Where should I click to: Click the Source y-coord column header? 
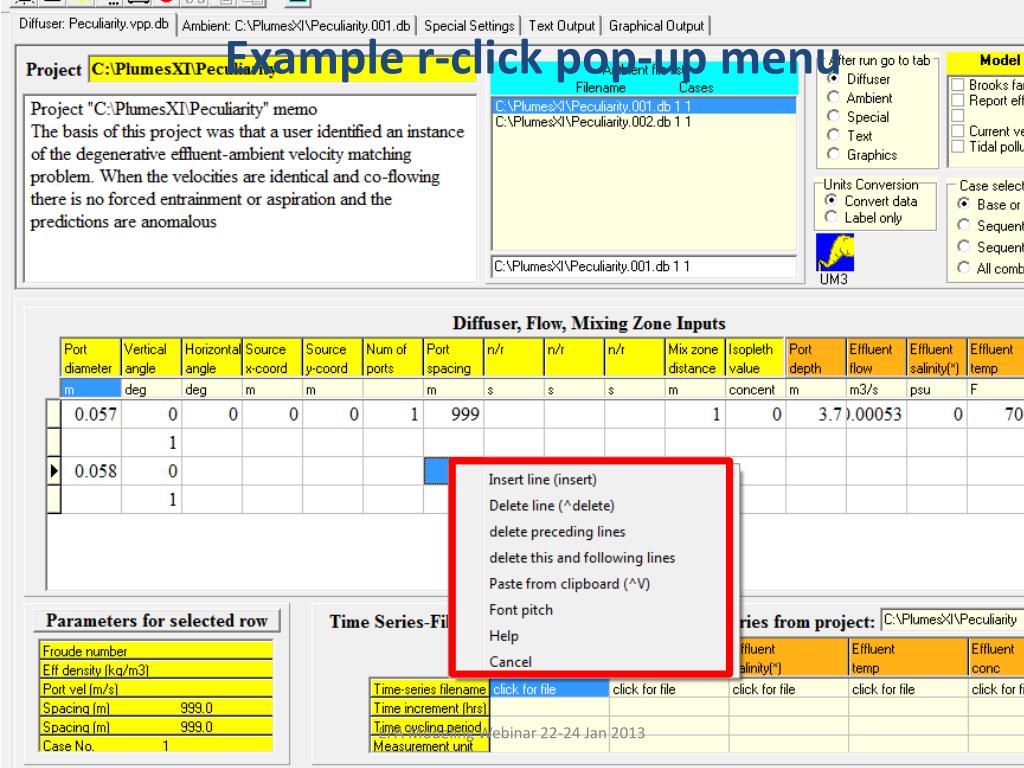(332, 359)
